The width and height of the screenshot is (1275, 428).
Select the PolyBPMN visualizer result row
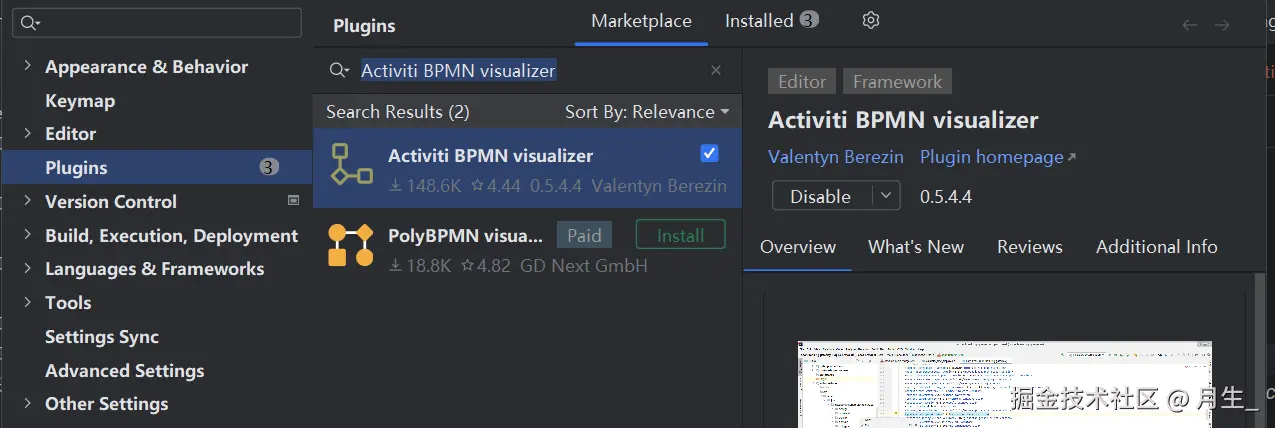pyautogui.click(x=528, y=247)
